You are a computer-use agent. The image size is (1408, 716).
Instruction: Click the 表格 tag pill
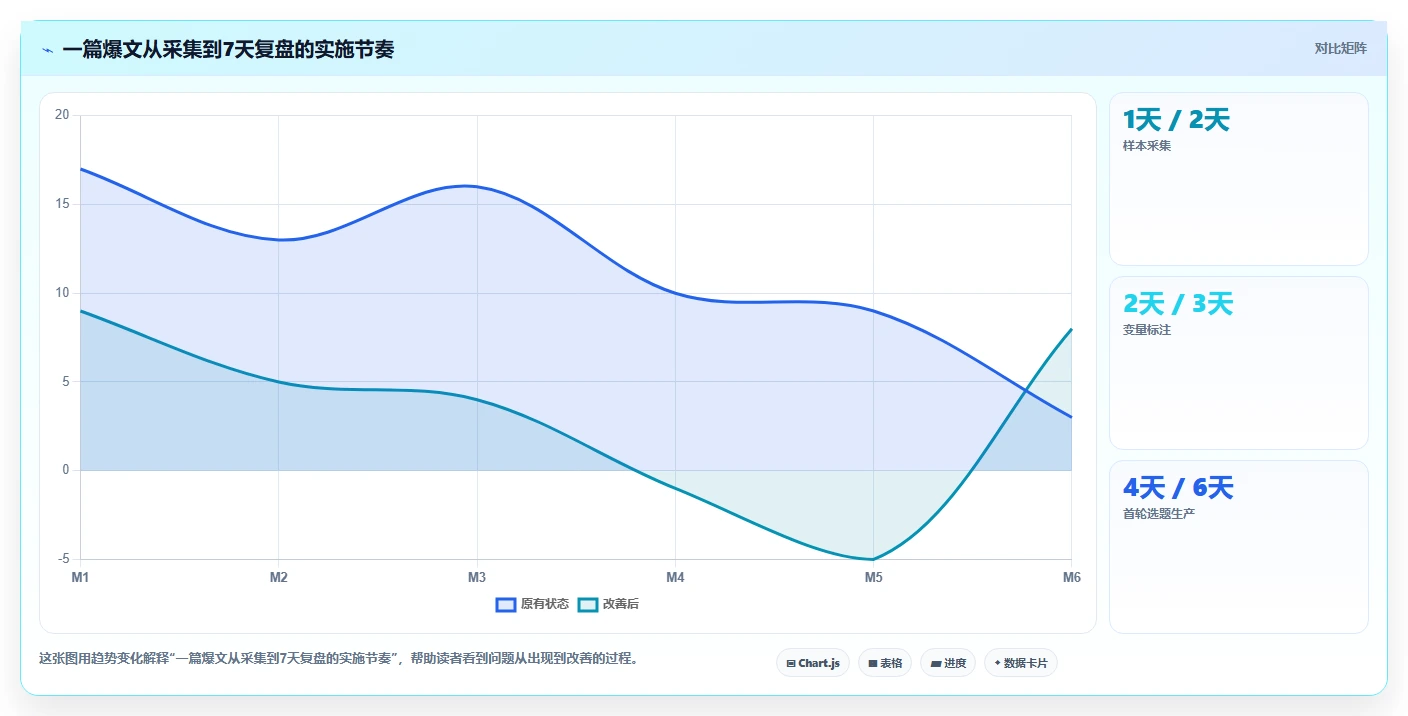point(885,663)
